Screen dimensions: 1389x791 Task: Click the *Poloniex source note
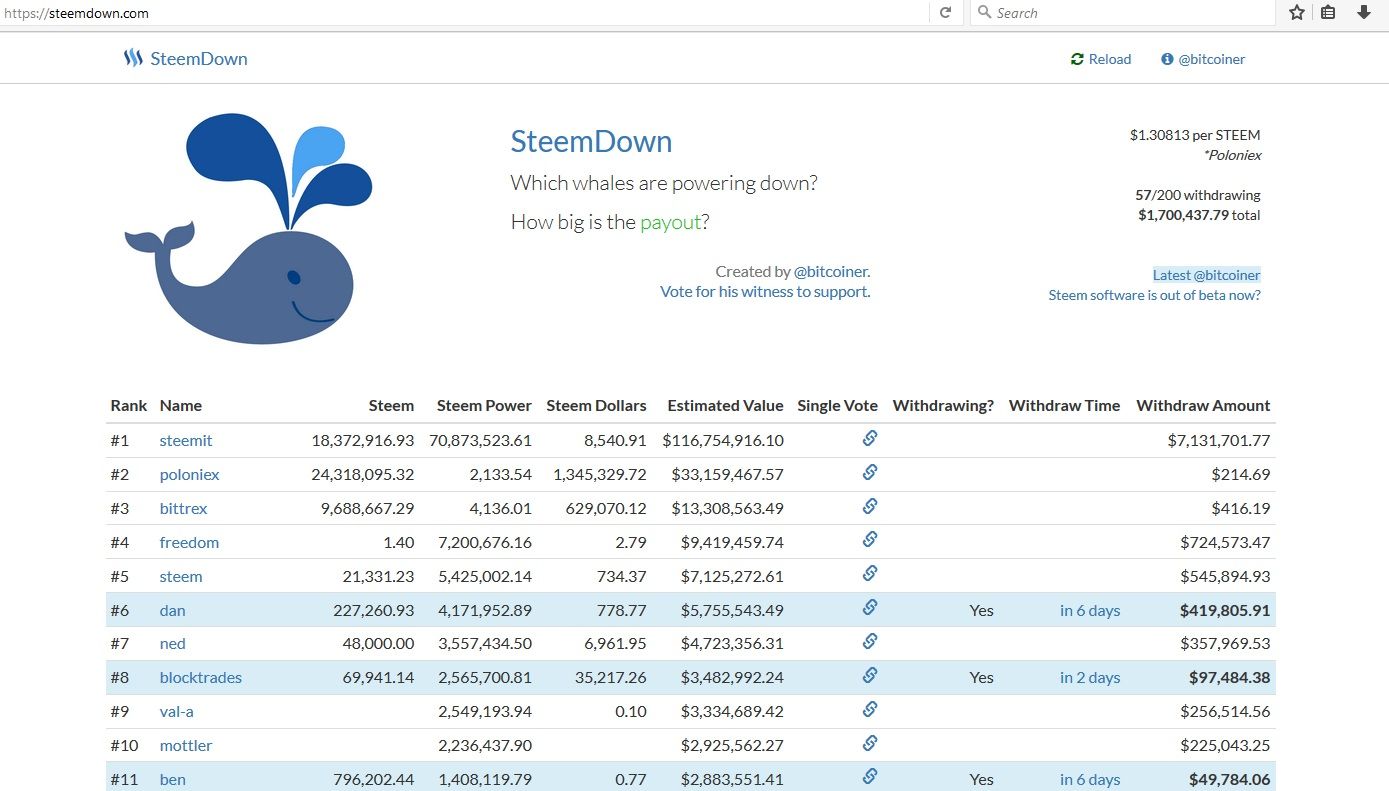pyautogui.click(x=1232, y=155)
